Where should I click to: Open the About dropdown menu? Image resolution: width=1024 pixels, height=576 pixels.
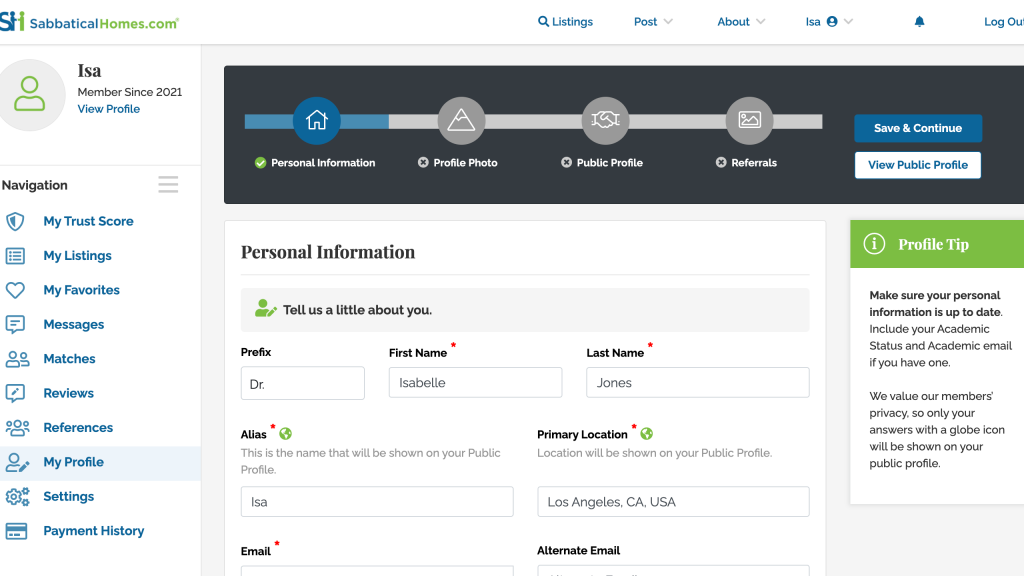[741, 22]
